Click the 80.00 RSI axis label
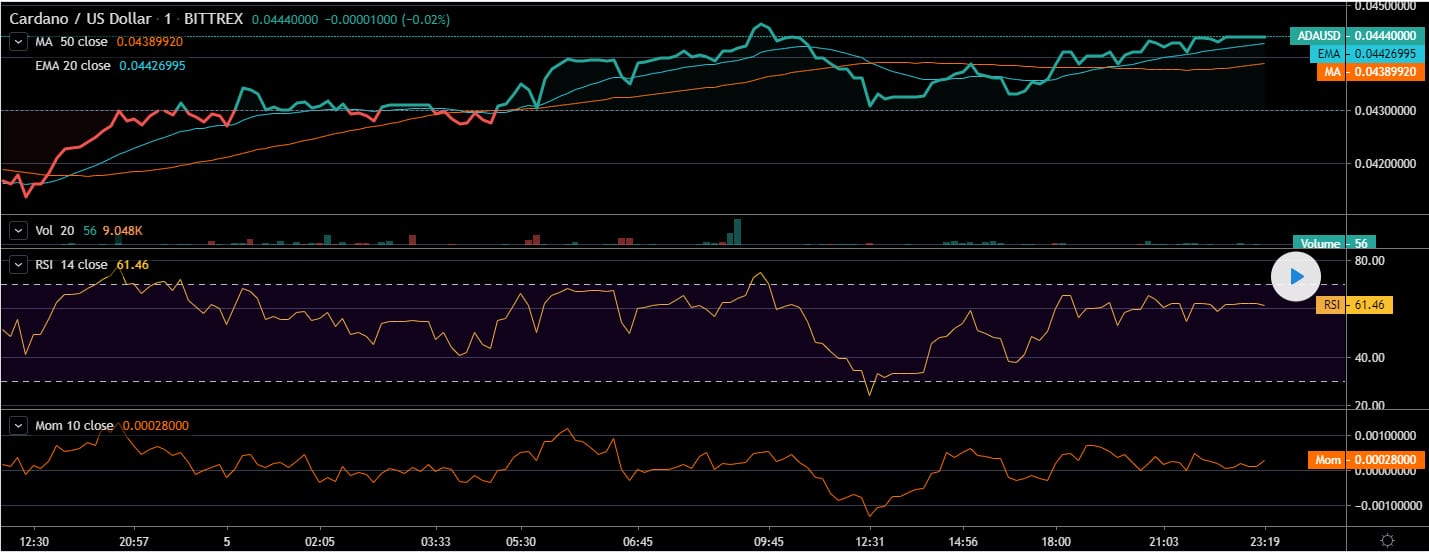 pos(1371,260)
